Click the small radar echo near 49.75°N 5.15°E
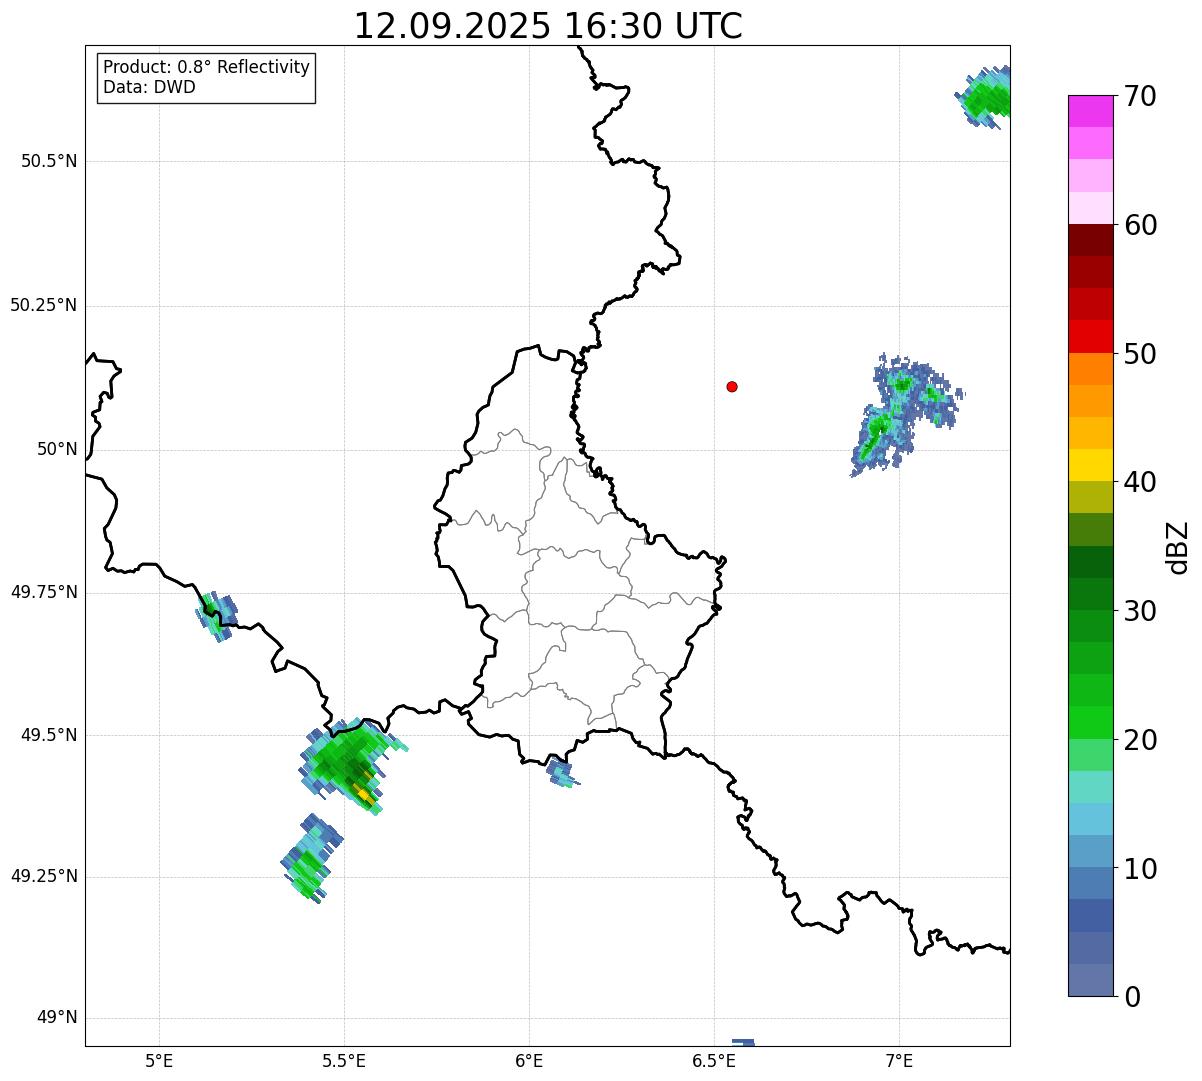The height and width of the screenshot is (1081, 1202). click(x=217, y=616)
